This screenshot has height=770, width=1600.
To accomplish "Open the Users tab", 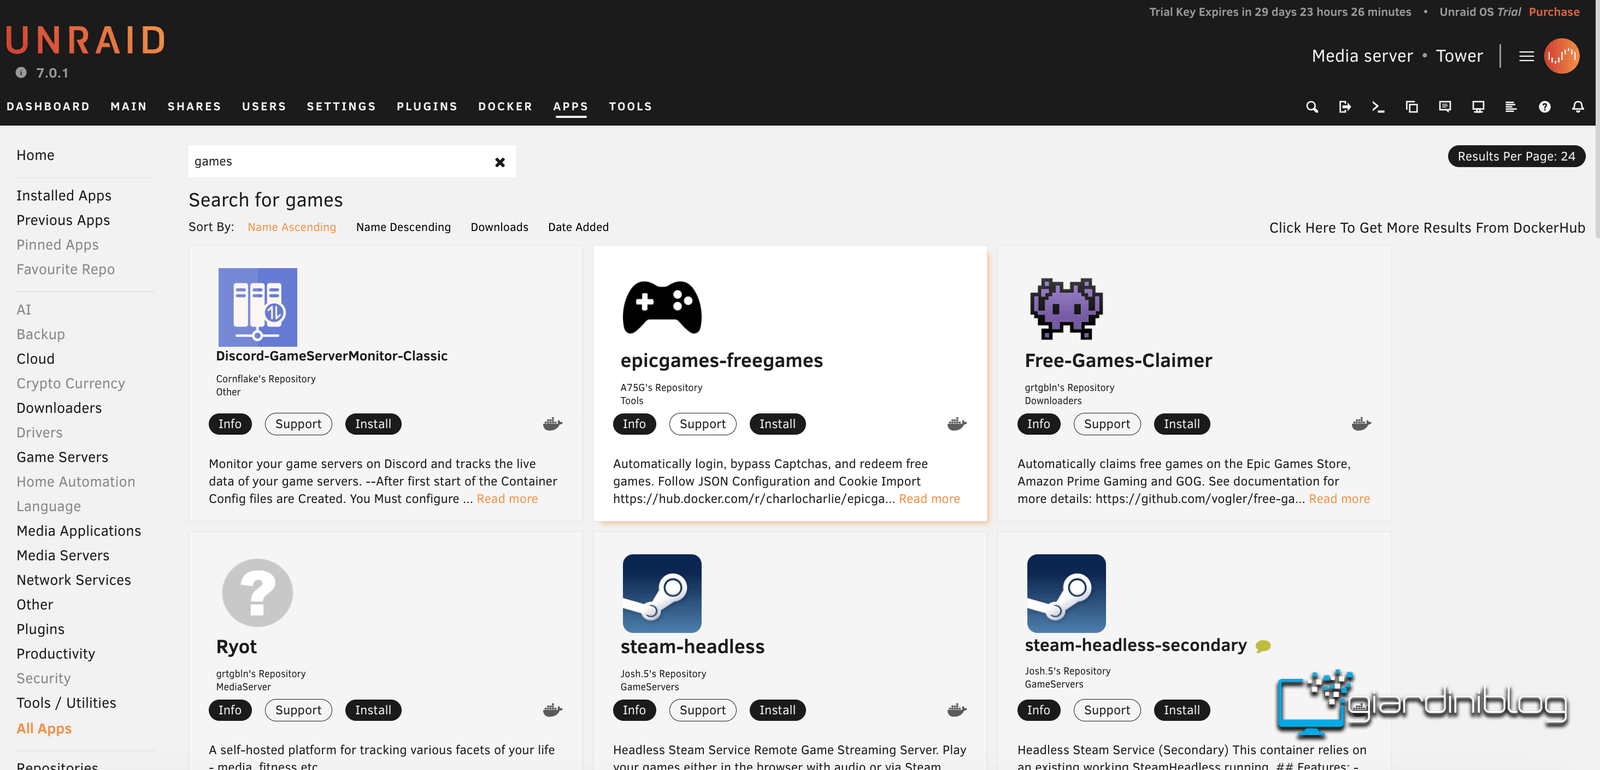I will (x=264, y=106).
